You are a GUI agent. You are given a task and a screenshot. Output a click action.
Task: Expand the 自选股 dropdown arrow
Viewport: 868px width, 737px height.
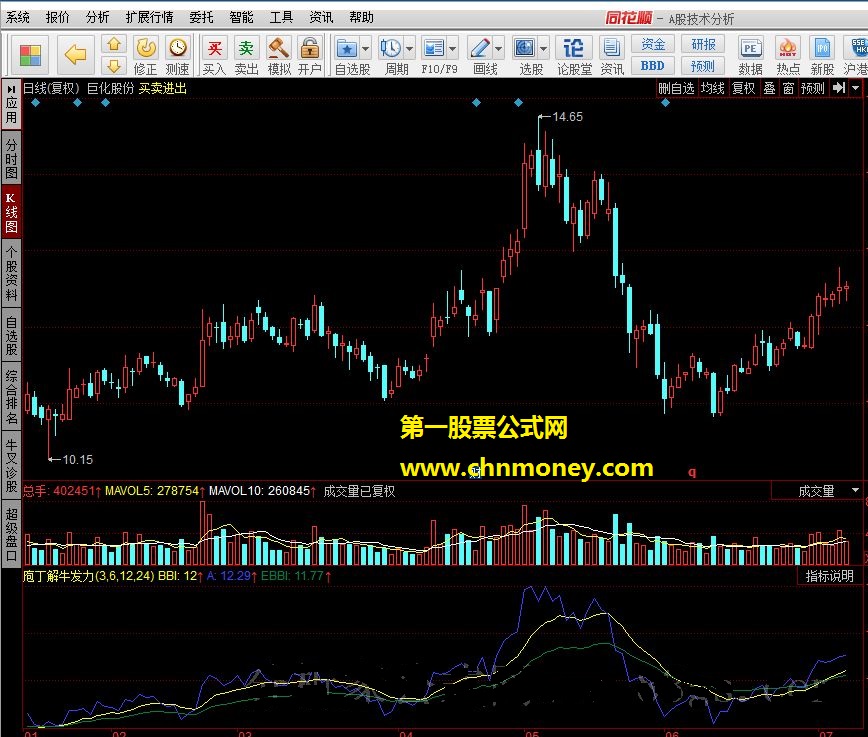click(365, 49)
